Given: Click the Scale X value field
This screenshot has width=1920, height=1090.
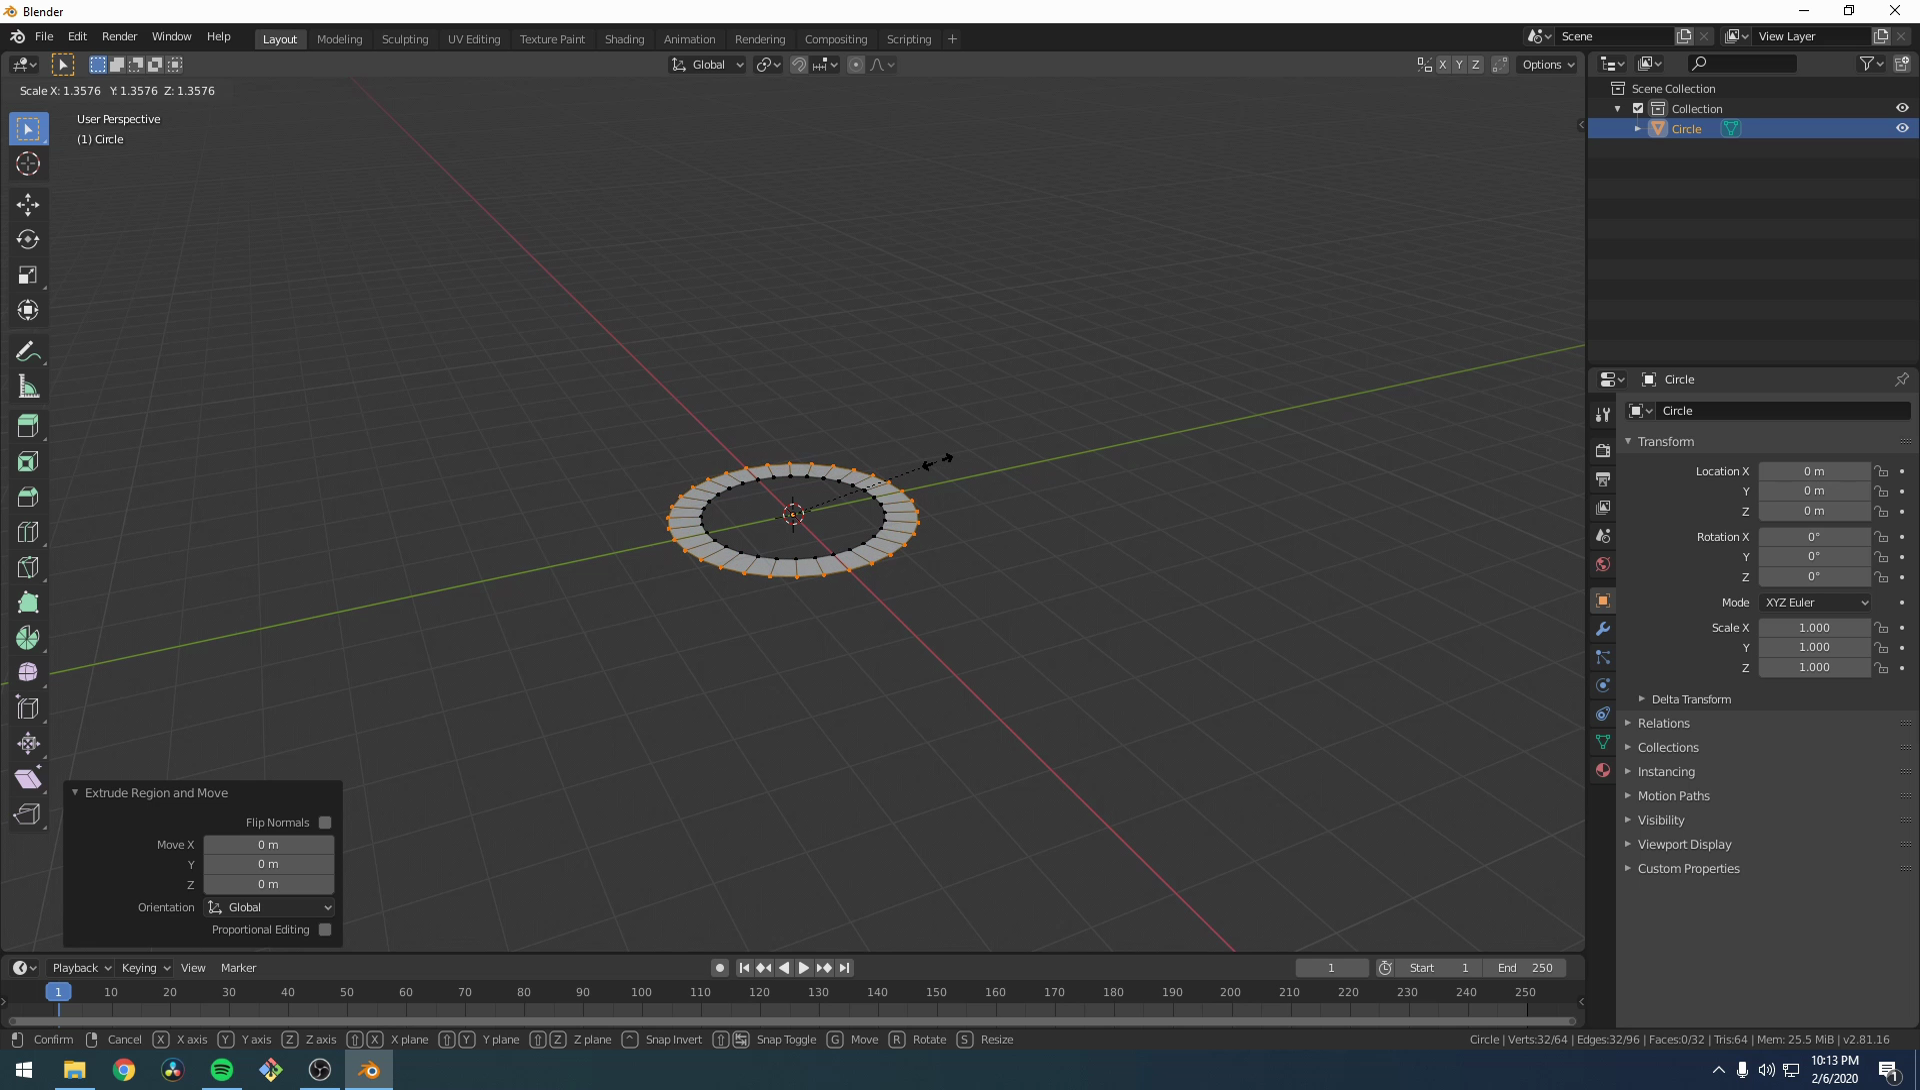Looking at the screenshot, I should (1813, 628).
